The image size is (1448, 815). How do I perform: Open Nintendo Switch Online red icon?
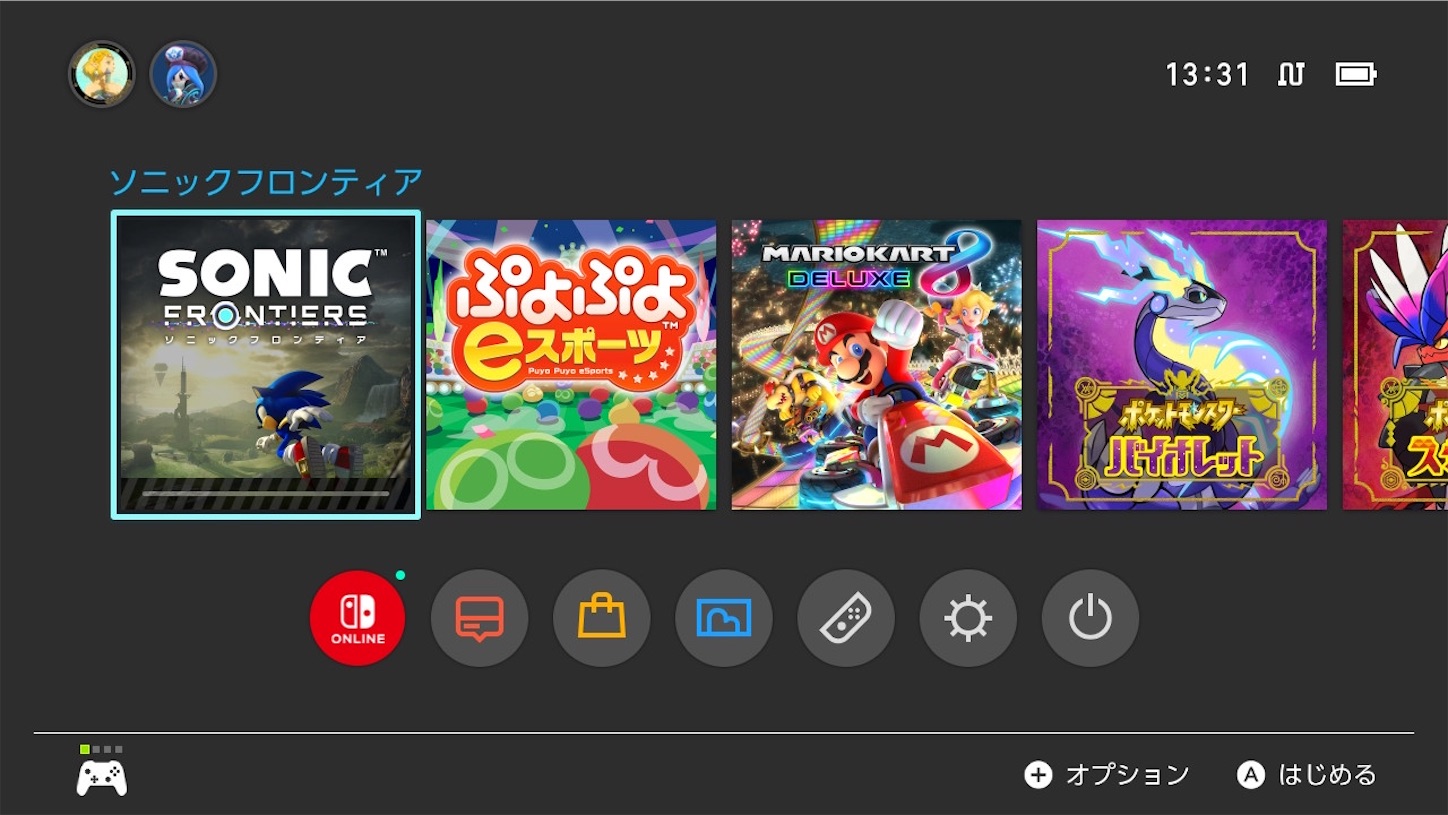point(358,618)
